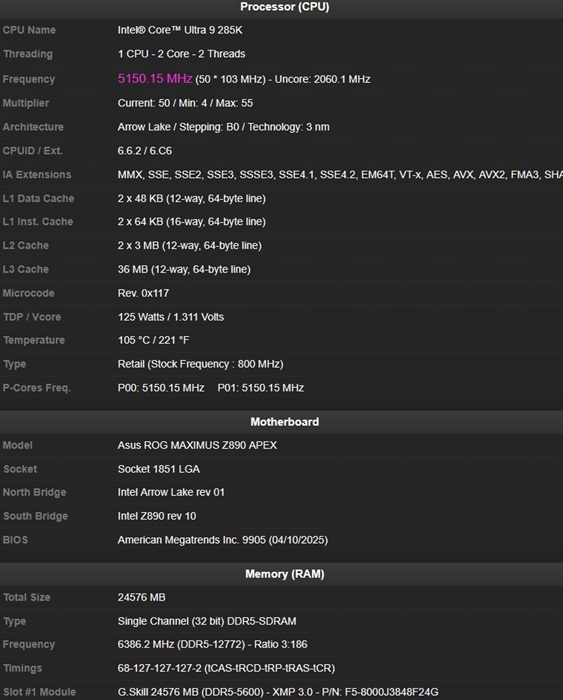This screenshot has height=700, width=563.
Task: Select the Motherboard section header
Action: (284, 422)
